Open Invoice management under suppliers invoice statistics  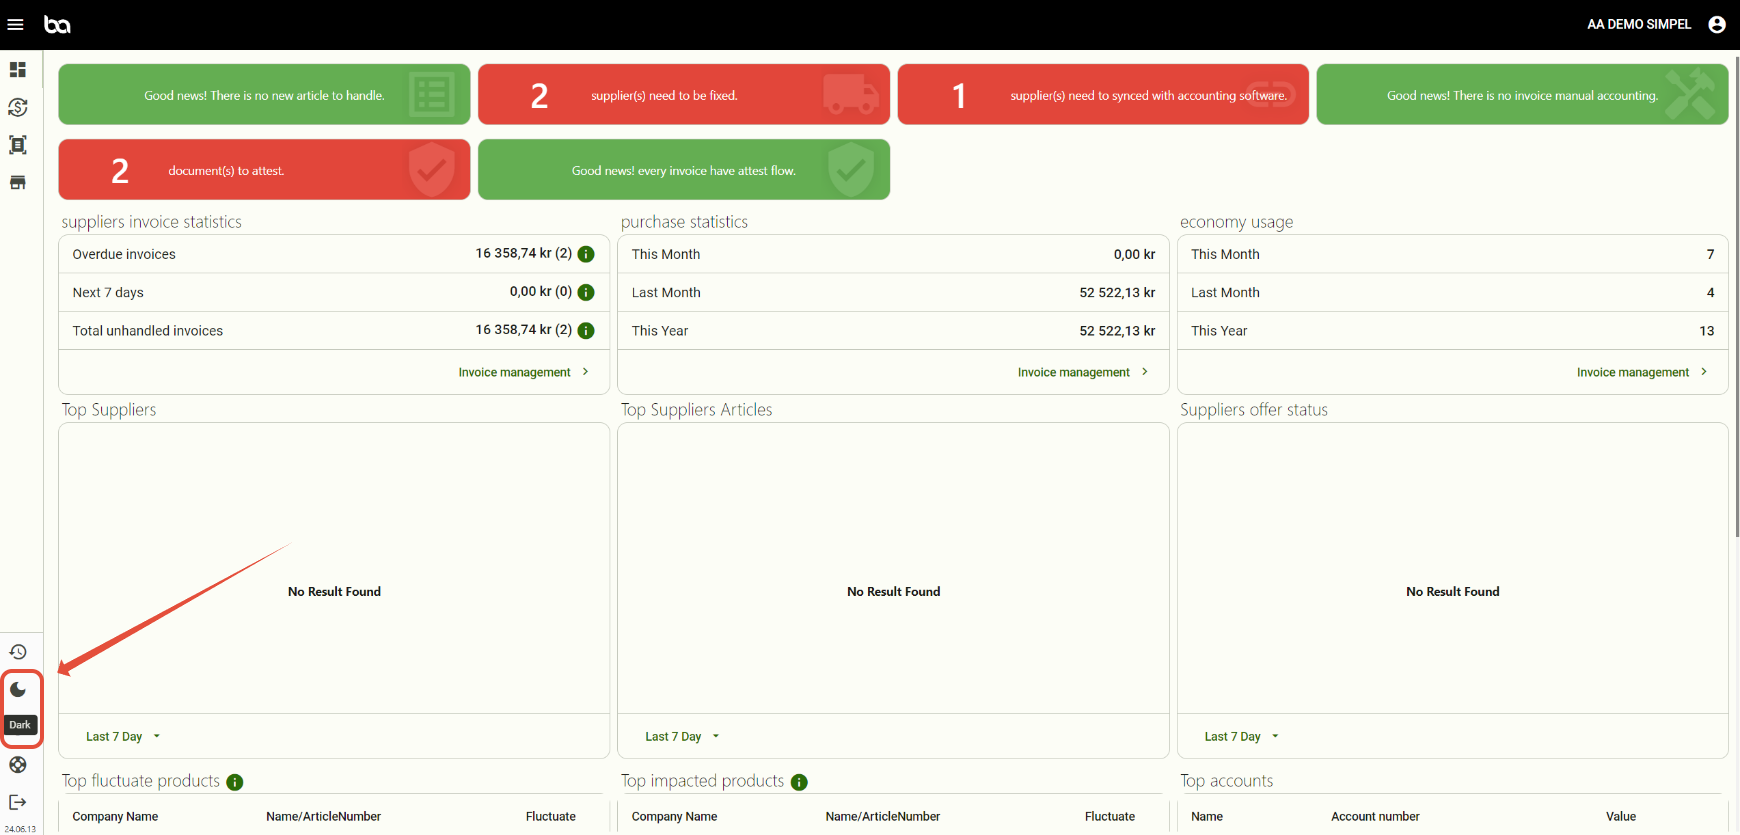pos(523,372)
